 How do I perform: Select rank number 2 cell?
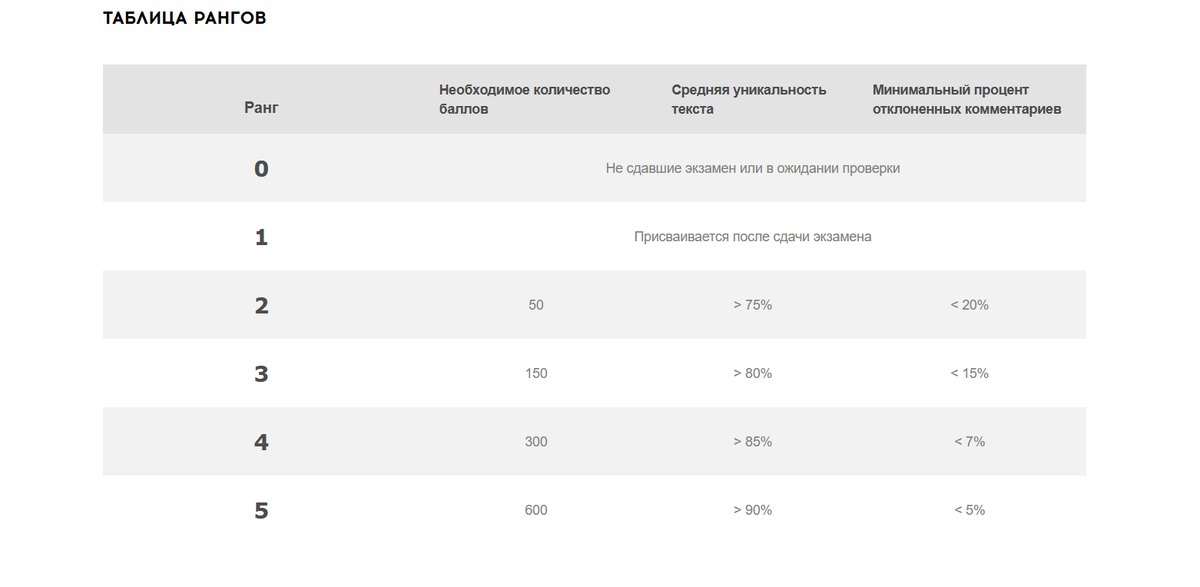261,305
